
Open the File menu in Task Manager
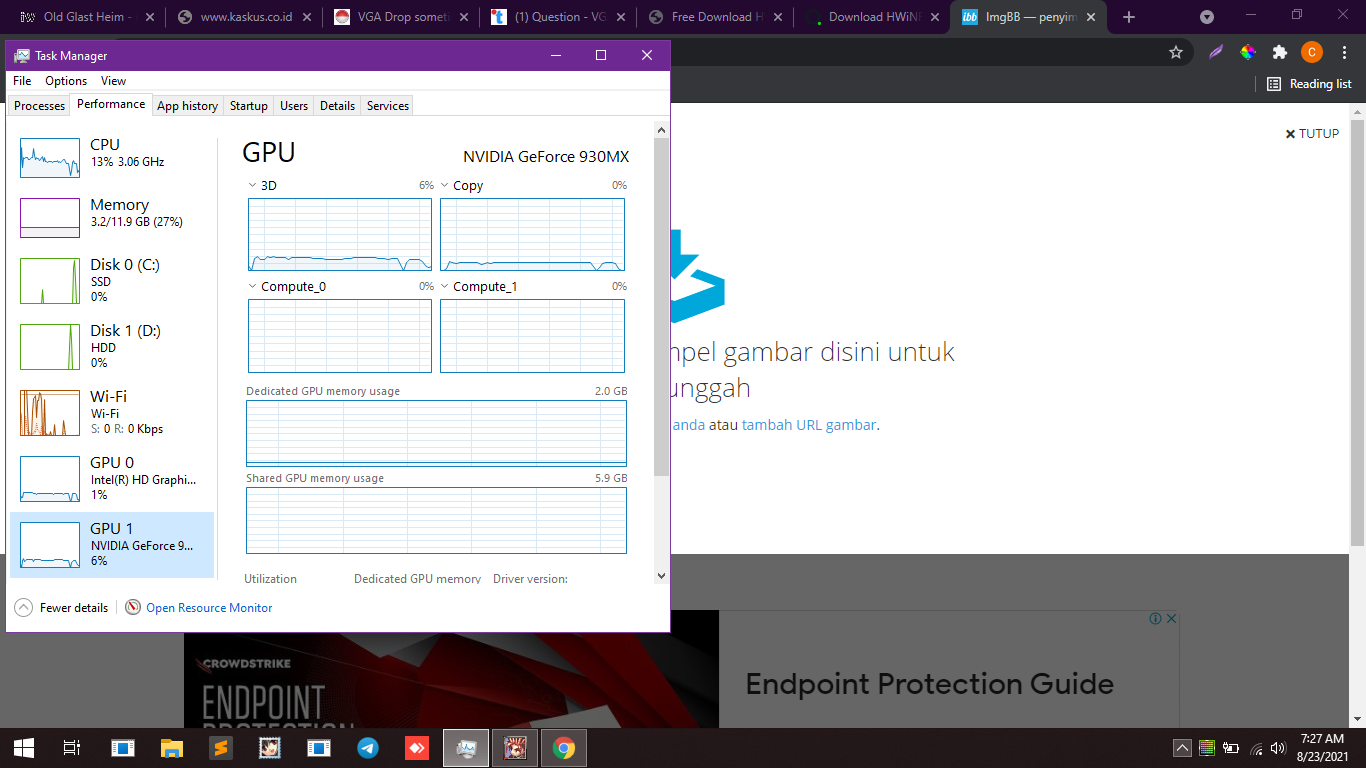click(x=22, y=81)
